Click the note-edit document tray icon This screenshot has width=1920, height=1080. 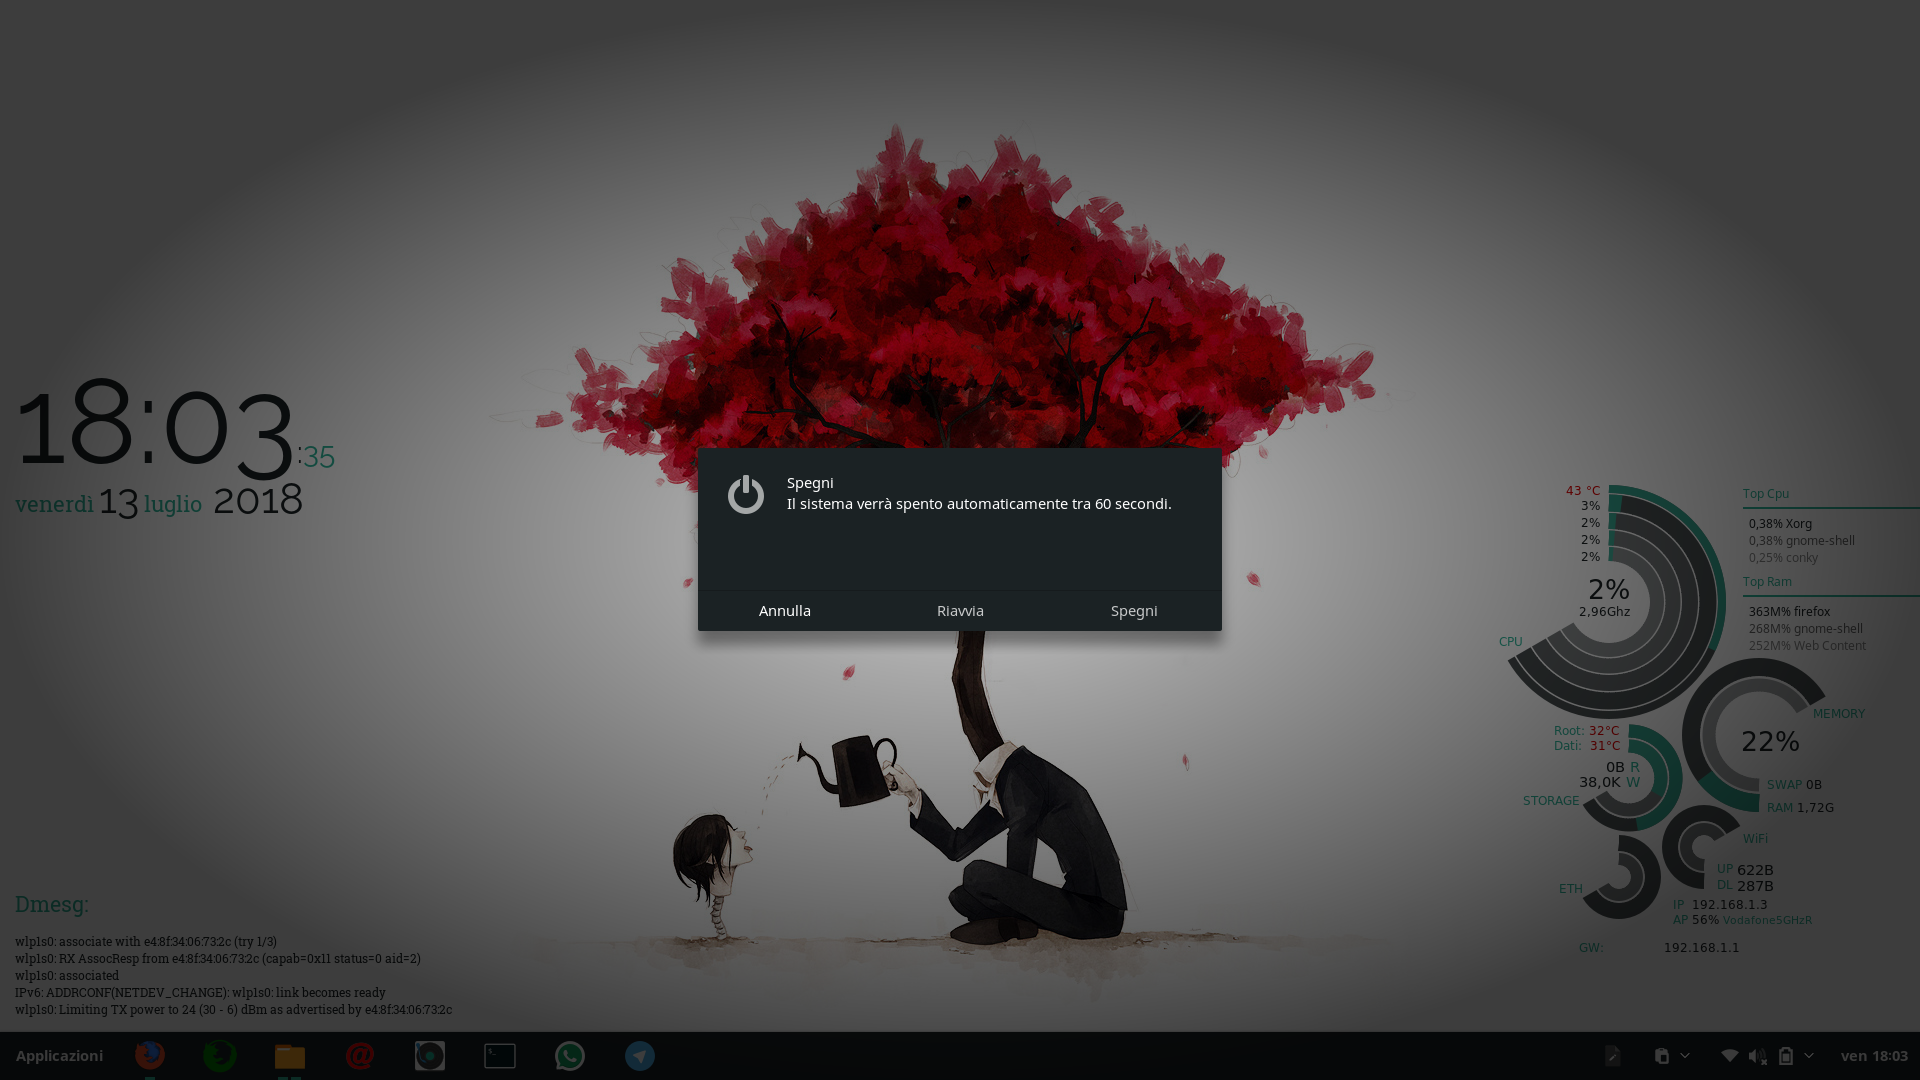[x=1612, y=1056]
